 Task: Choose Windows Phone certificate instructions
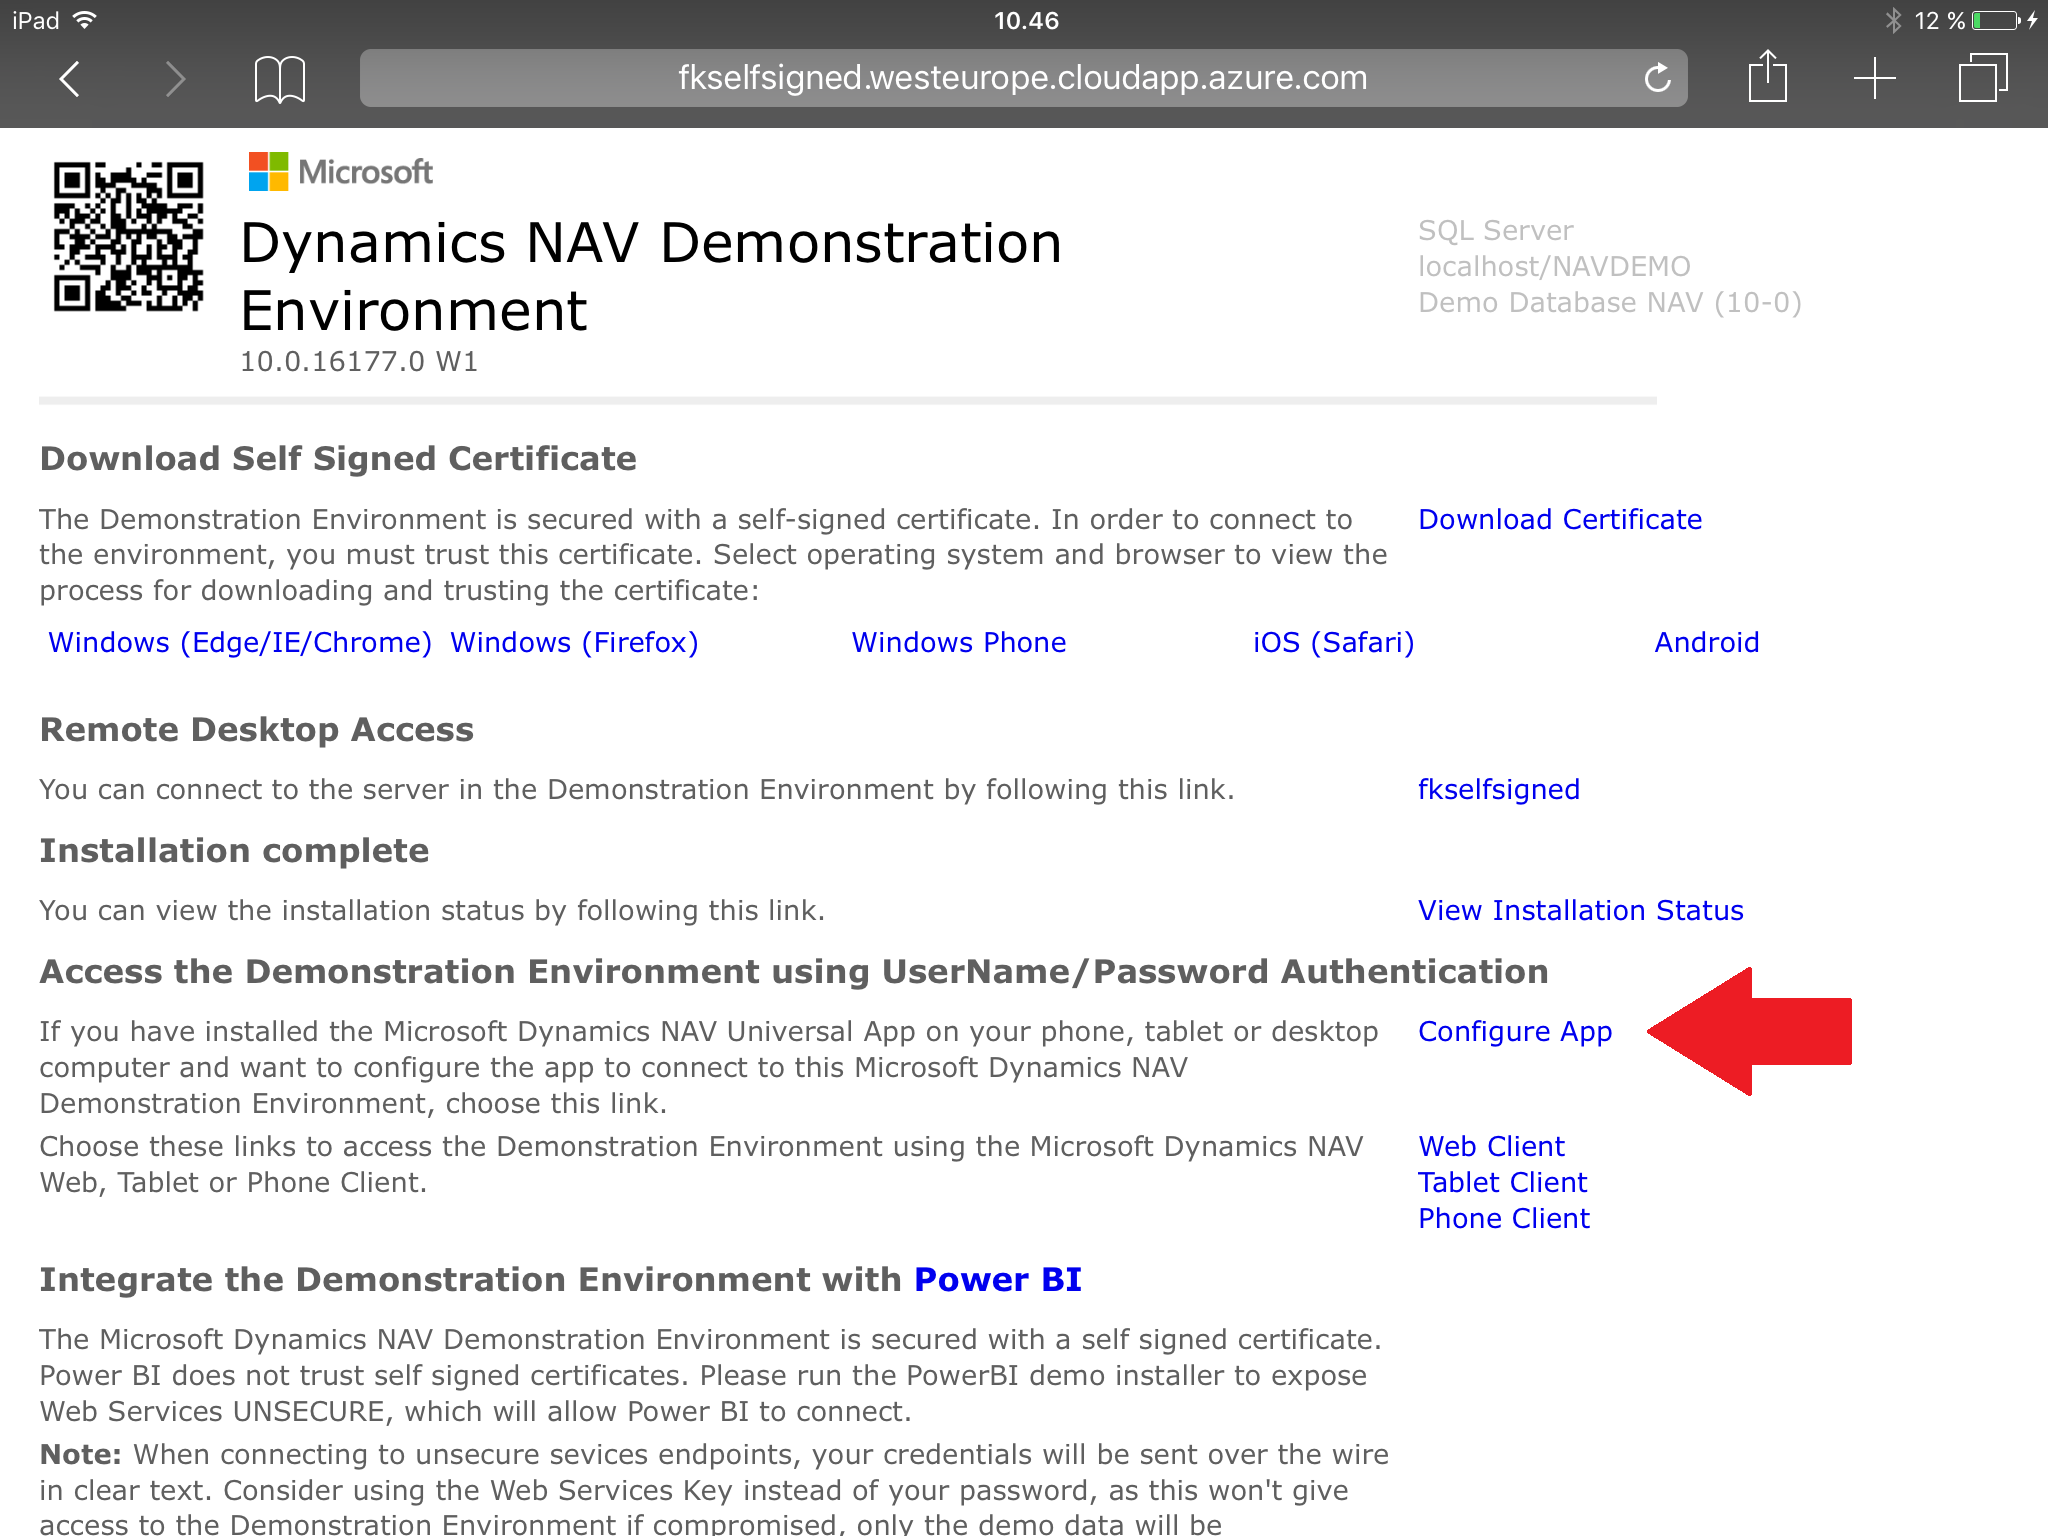(x=958, y=643)
